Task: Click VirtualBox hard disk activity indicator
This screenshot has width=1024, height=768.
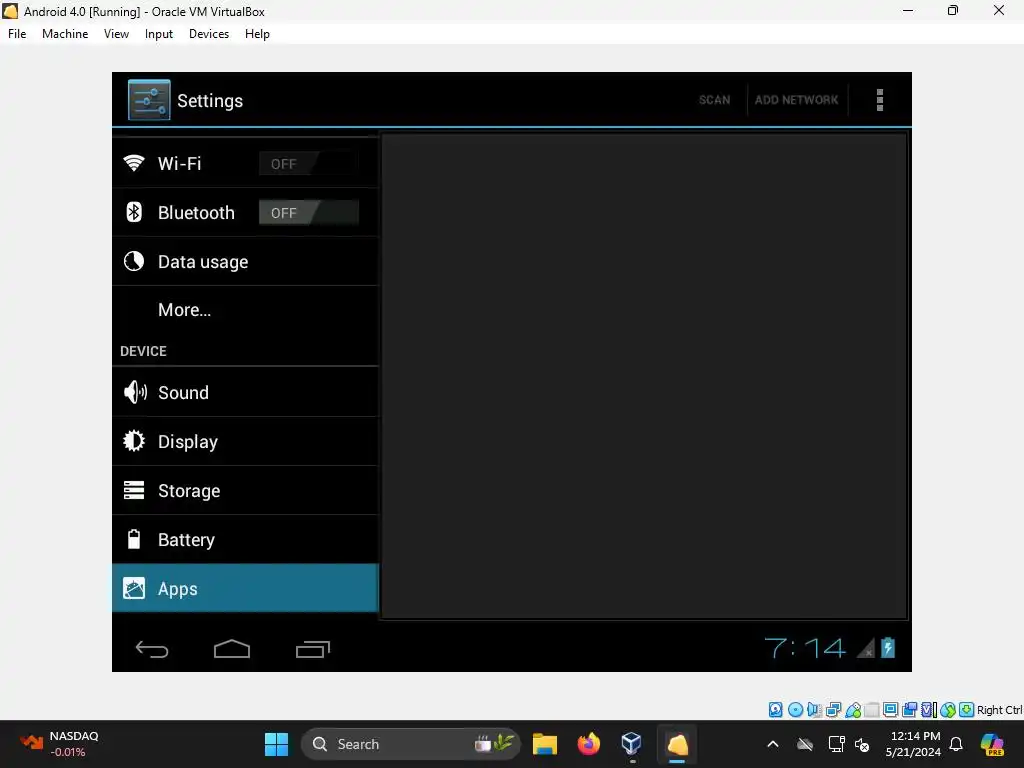Action: point(775,710)
